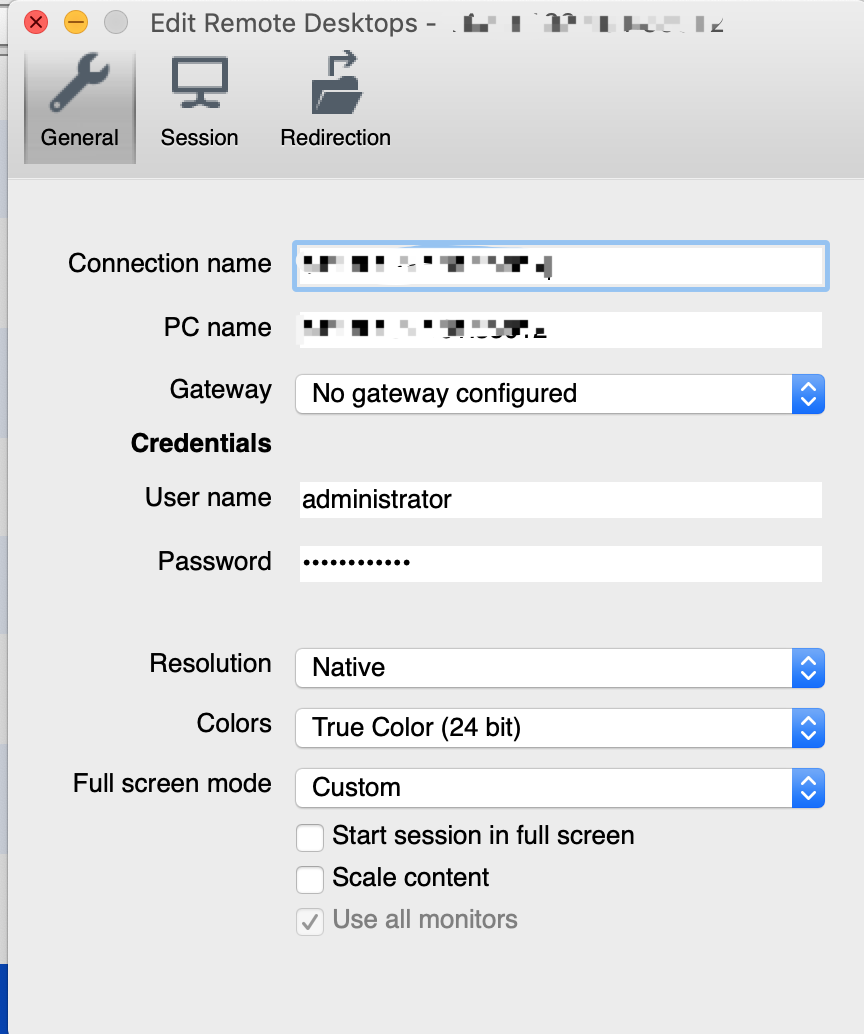Click the Full screen mode label
Viewport: 864px width, 1034px height.
click(x=172, y=783)
